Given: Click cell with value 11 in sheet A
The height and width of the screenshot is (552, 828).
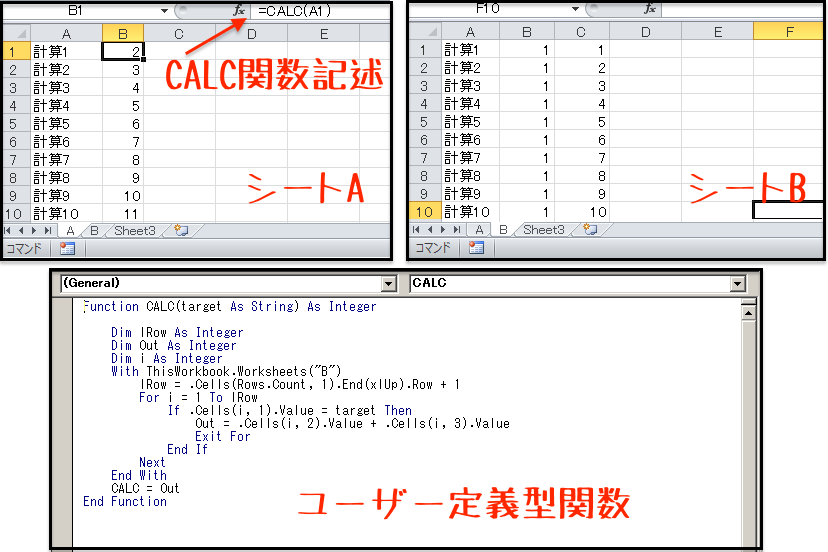Looking at the screenshot, I should 123,213.
